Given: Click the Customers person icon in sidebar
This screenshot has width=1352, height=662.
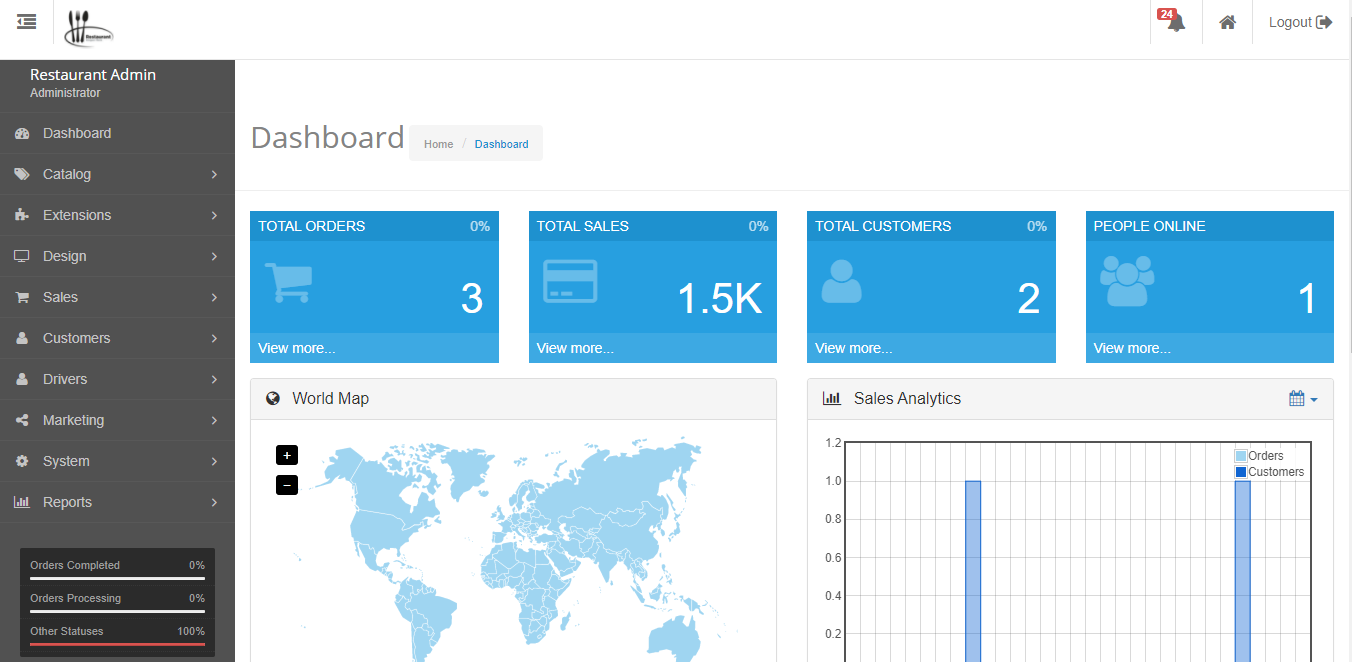Looking at the screenshot, I should [x=22, y=338].
